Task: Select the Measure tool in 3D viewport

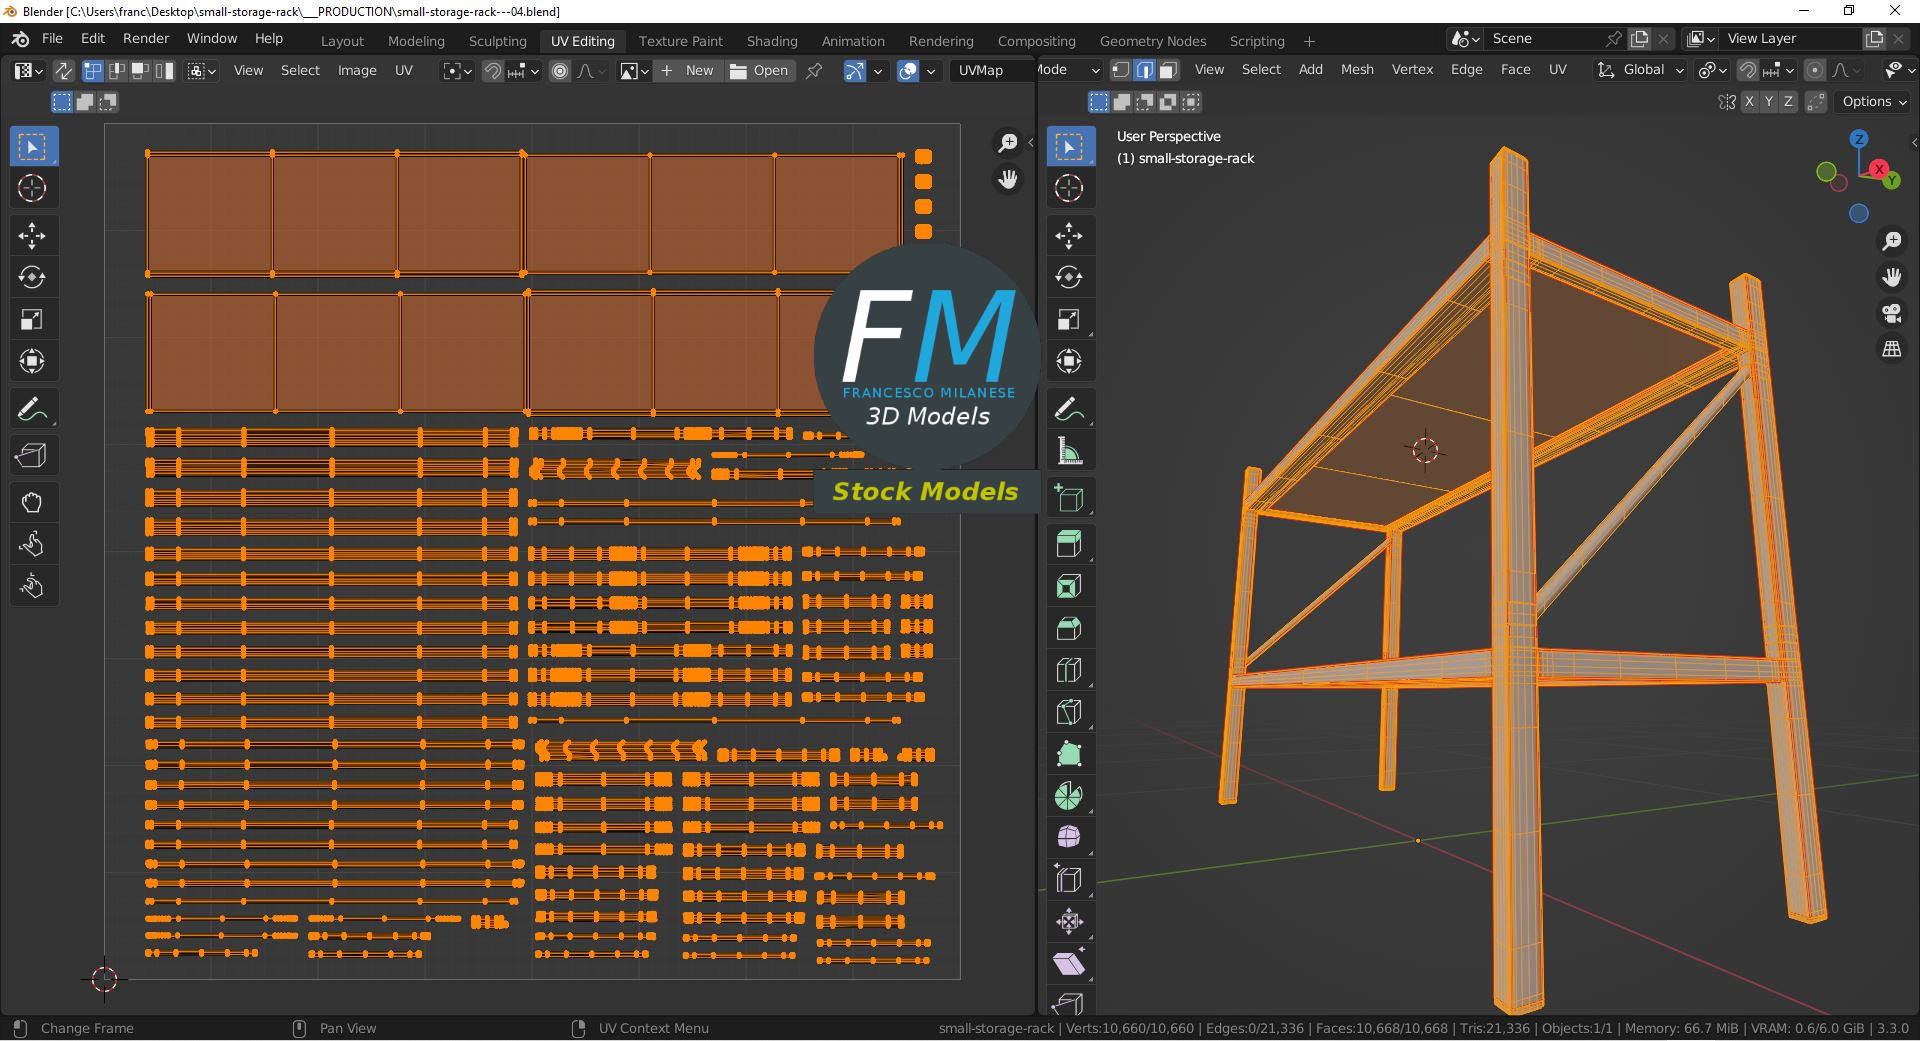Action: click(1069, 452)
